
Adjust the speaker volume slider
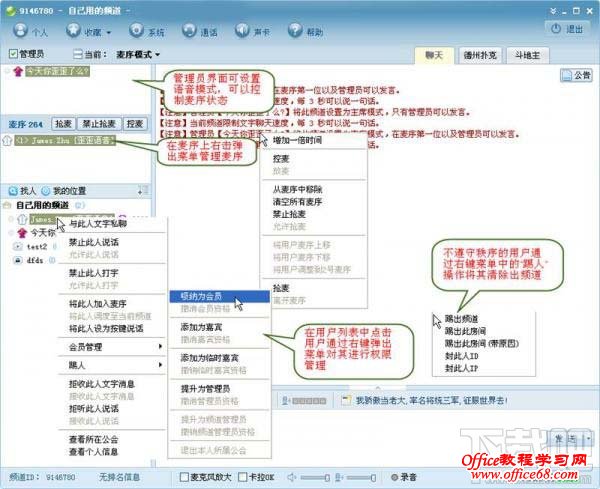coord(315,478)
